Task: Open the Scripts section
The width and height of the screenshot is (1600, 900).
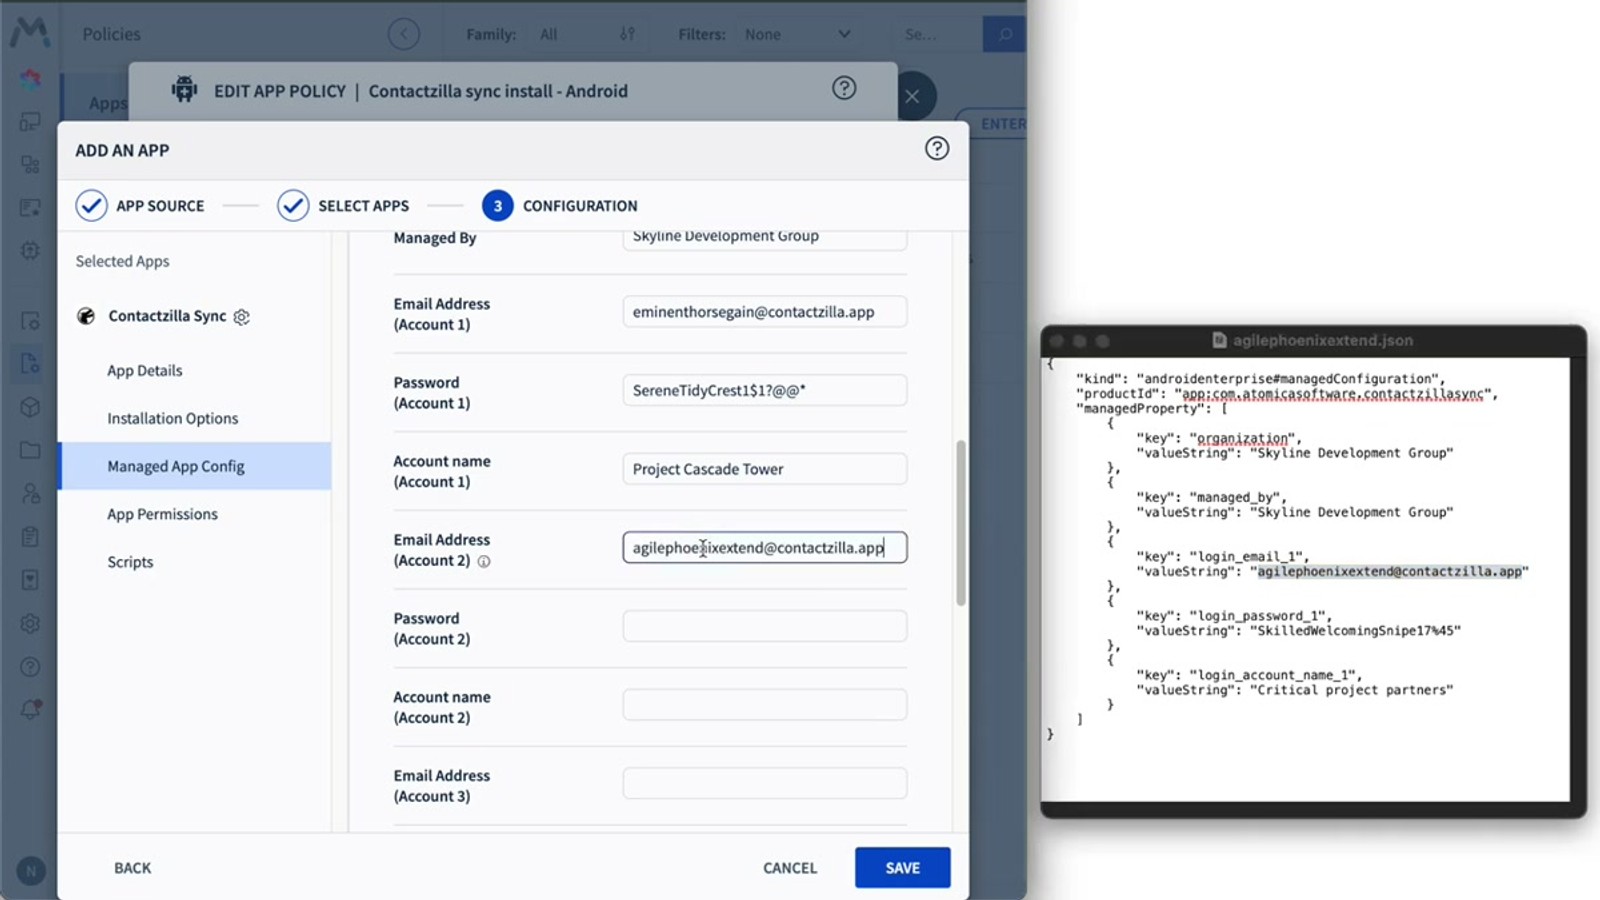Action: tap(131, 563)
